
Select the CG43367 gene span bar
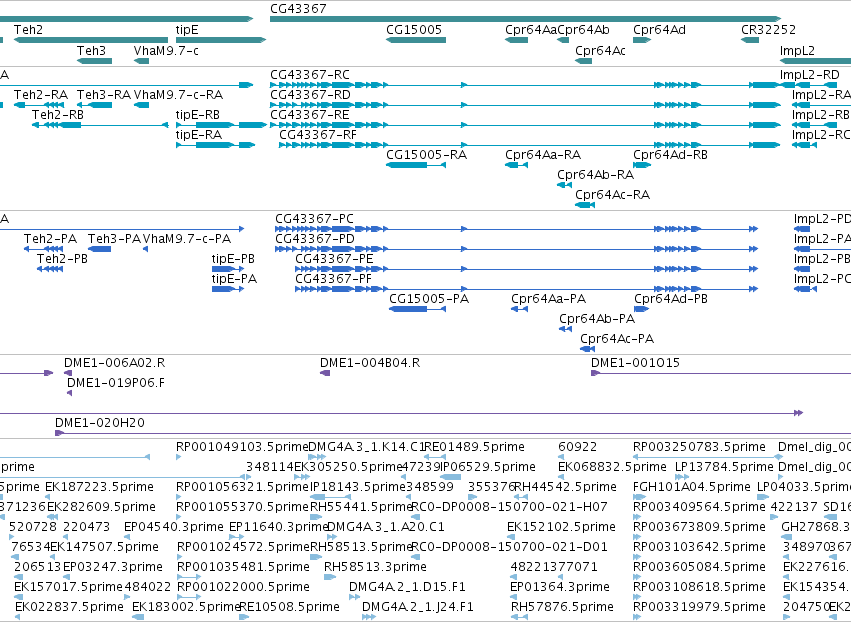click(525, 19)
